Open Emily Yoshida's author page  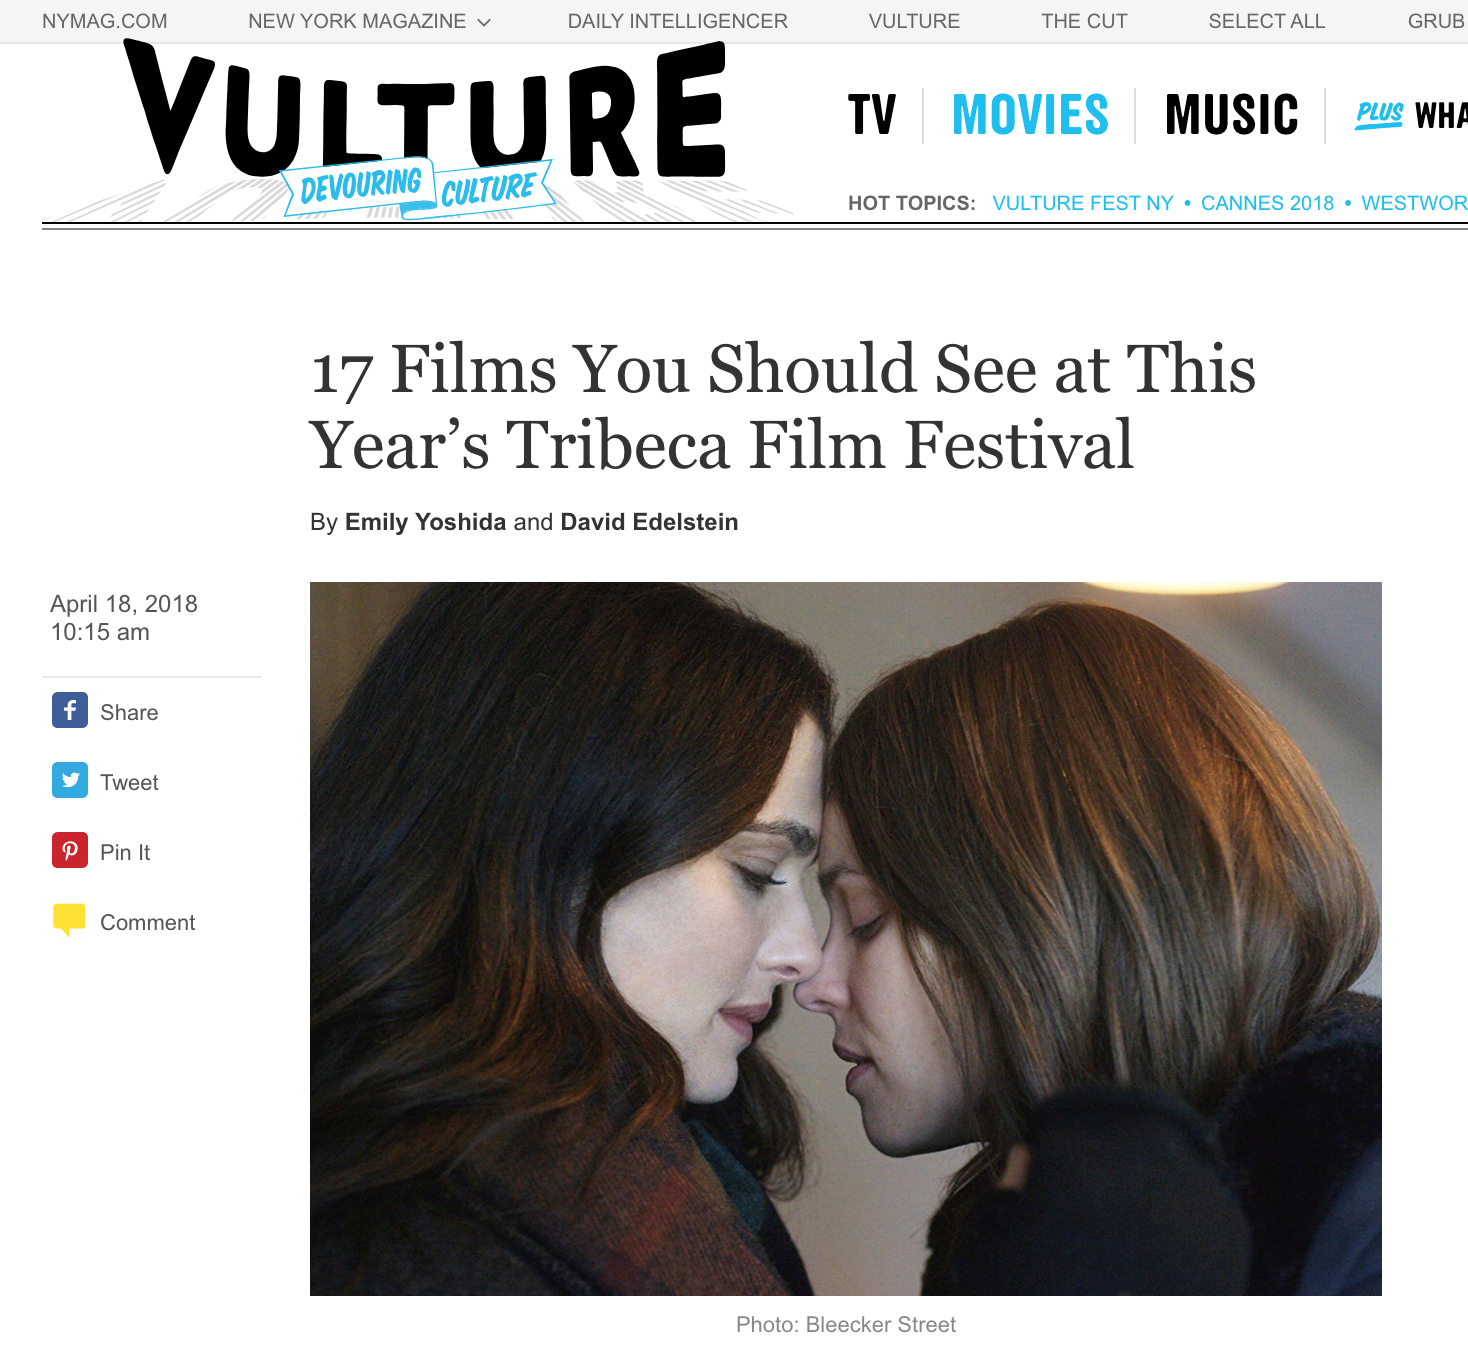coord(425,522)
